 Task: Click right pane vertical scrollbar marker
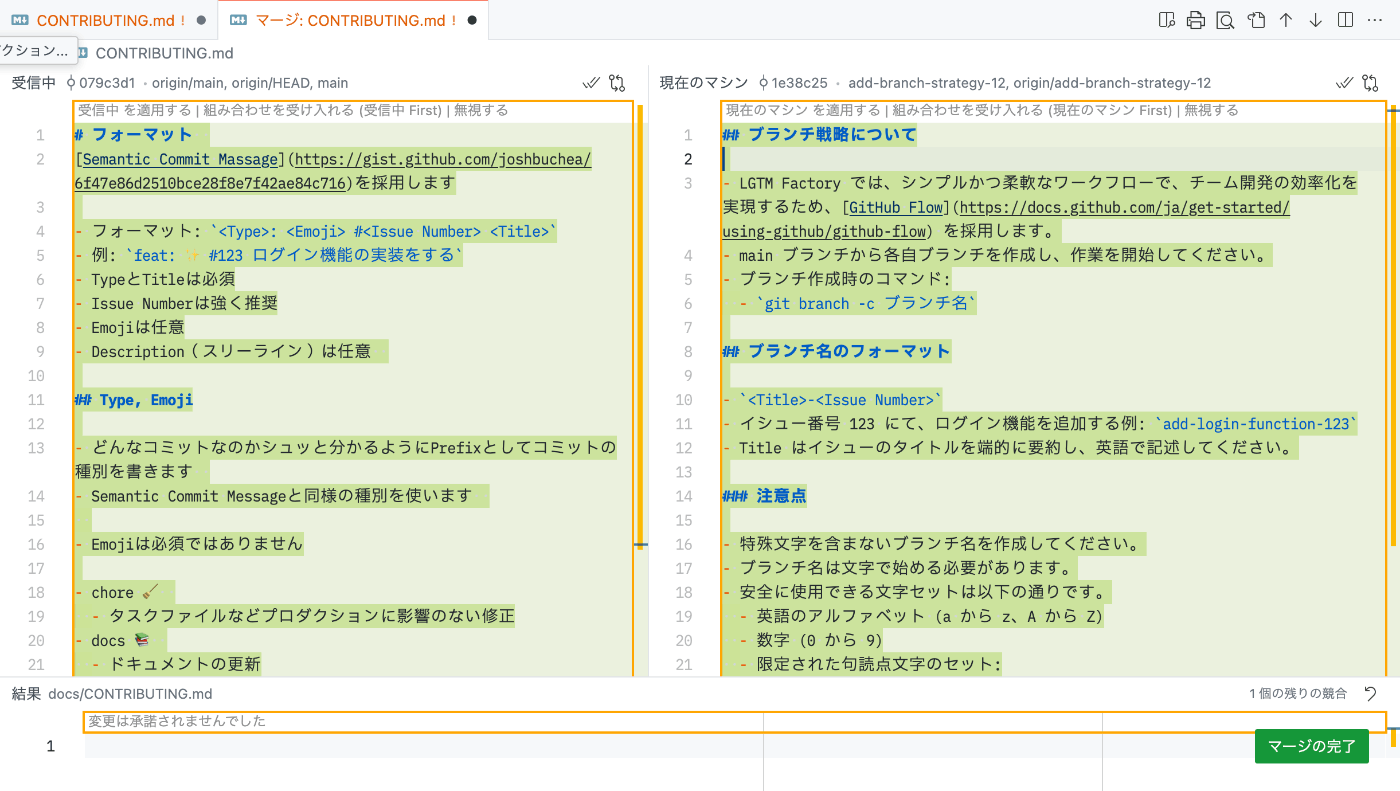tap(1393, 326)
